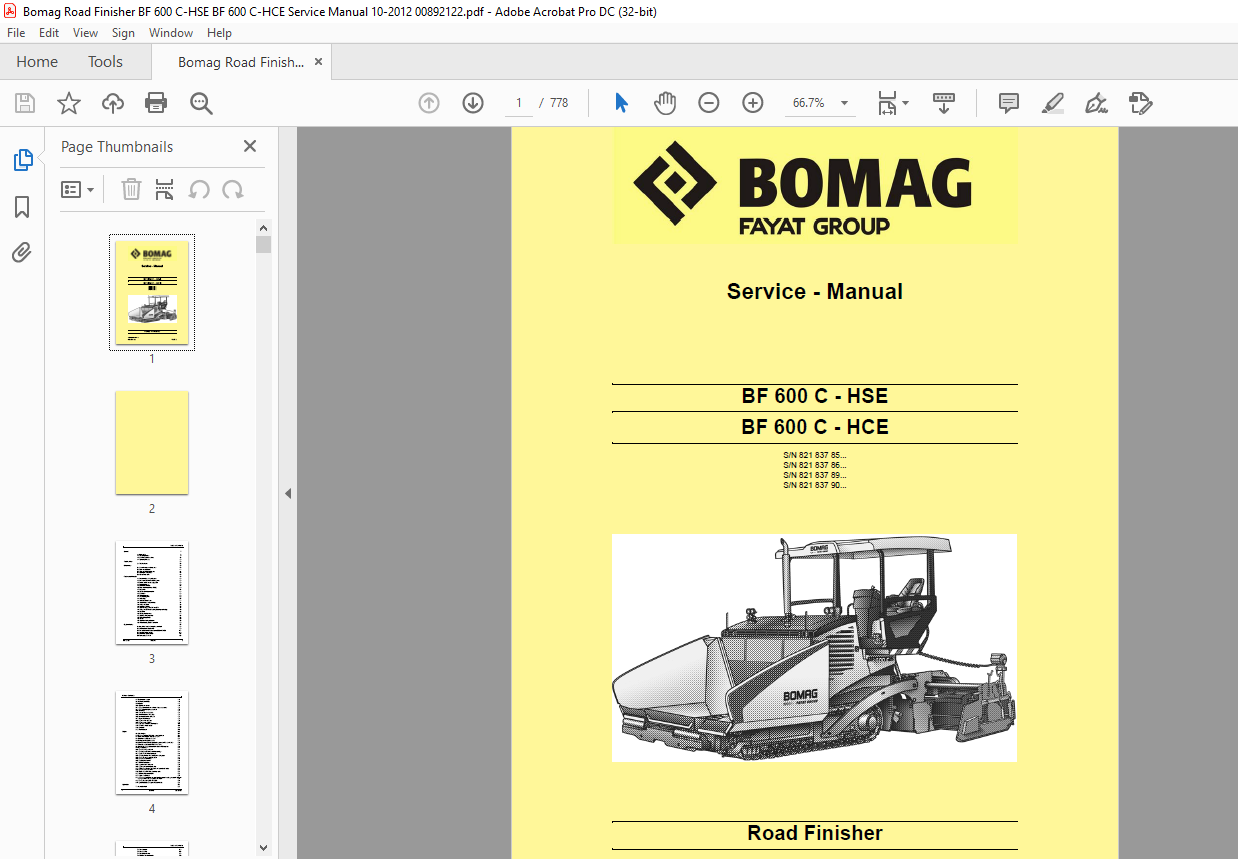Click the 'BF 600 C - HSE' title
1238x859 pixels.
[815, 396]
